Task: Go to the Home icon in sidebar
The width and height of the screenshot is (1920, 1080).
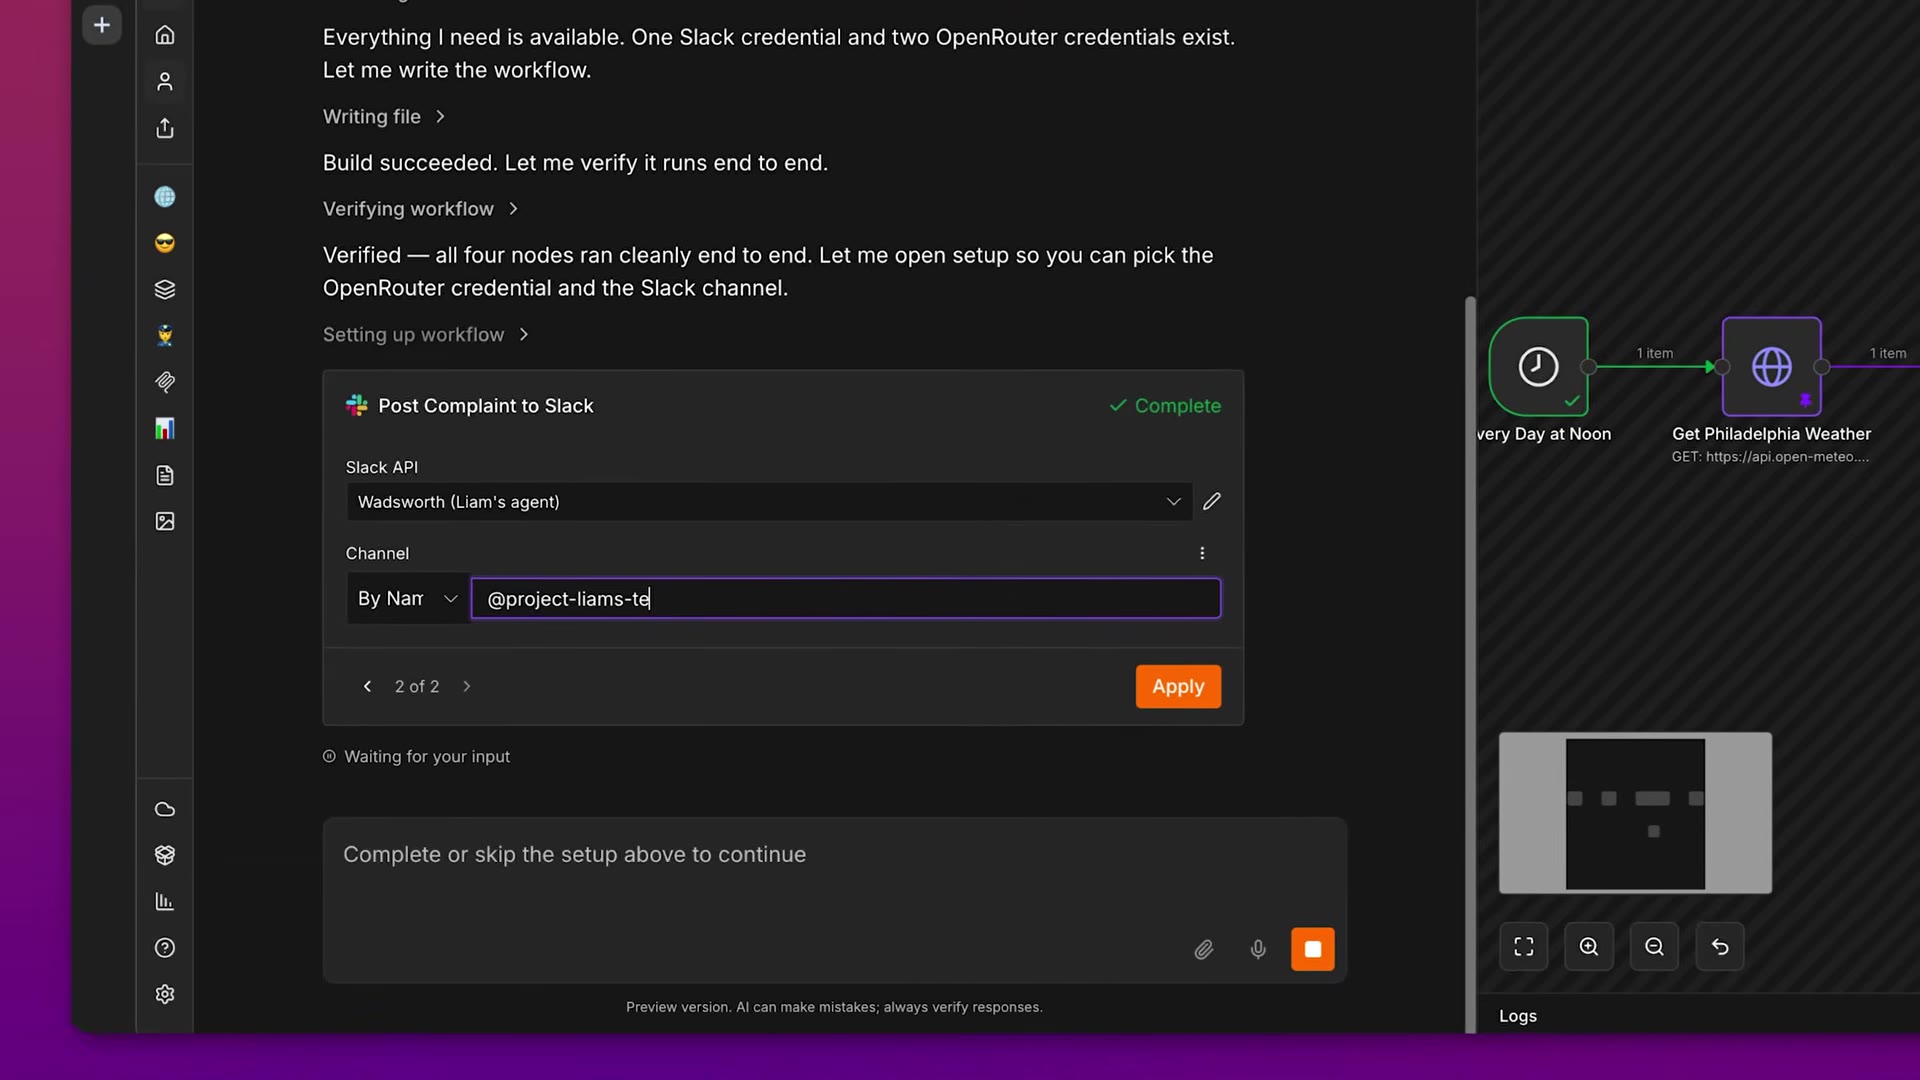Action: tap(165, 35)
